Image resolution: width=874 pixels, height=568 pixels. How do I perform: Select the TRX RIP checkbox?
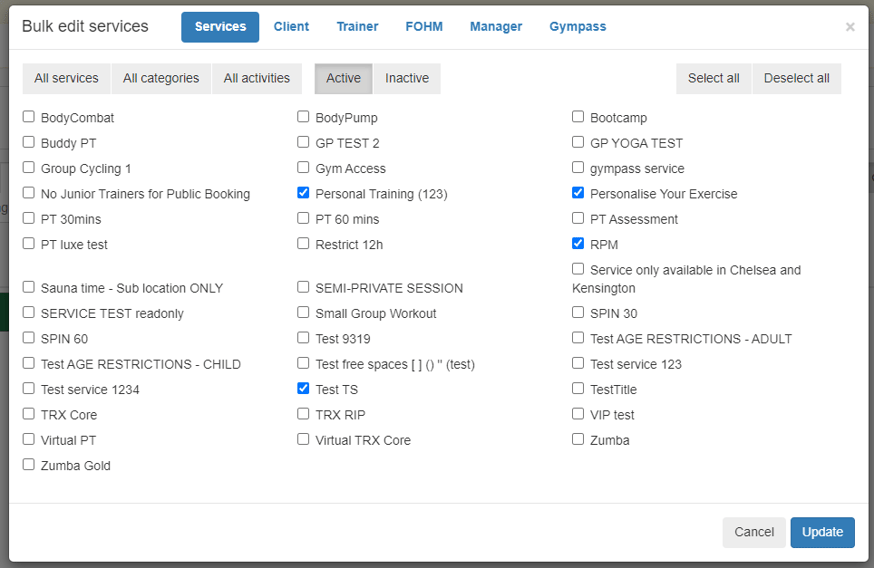tap(303, 414)
